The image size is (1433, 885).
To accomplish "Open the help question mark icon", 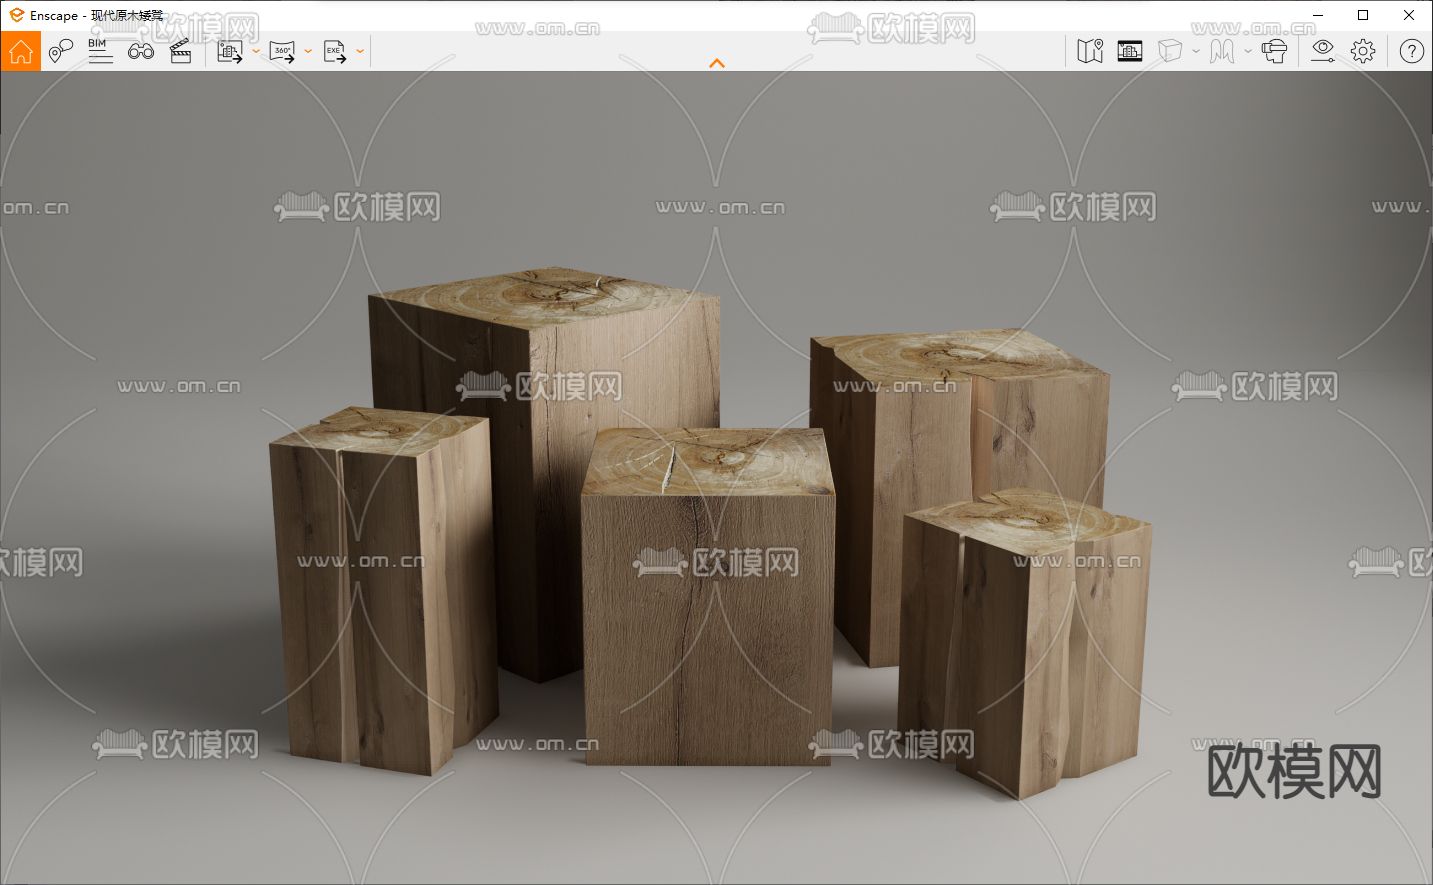I will point(1412,51).
